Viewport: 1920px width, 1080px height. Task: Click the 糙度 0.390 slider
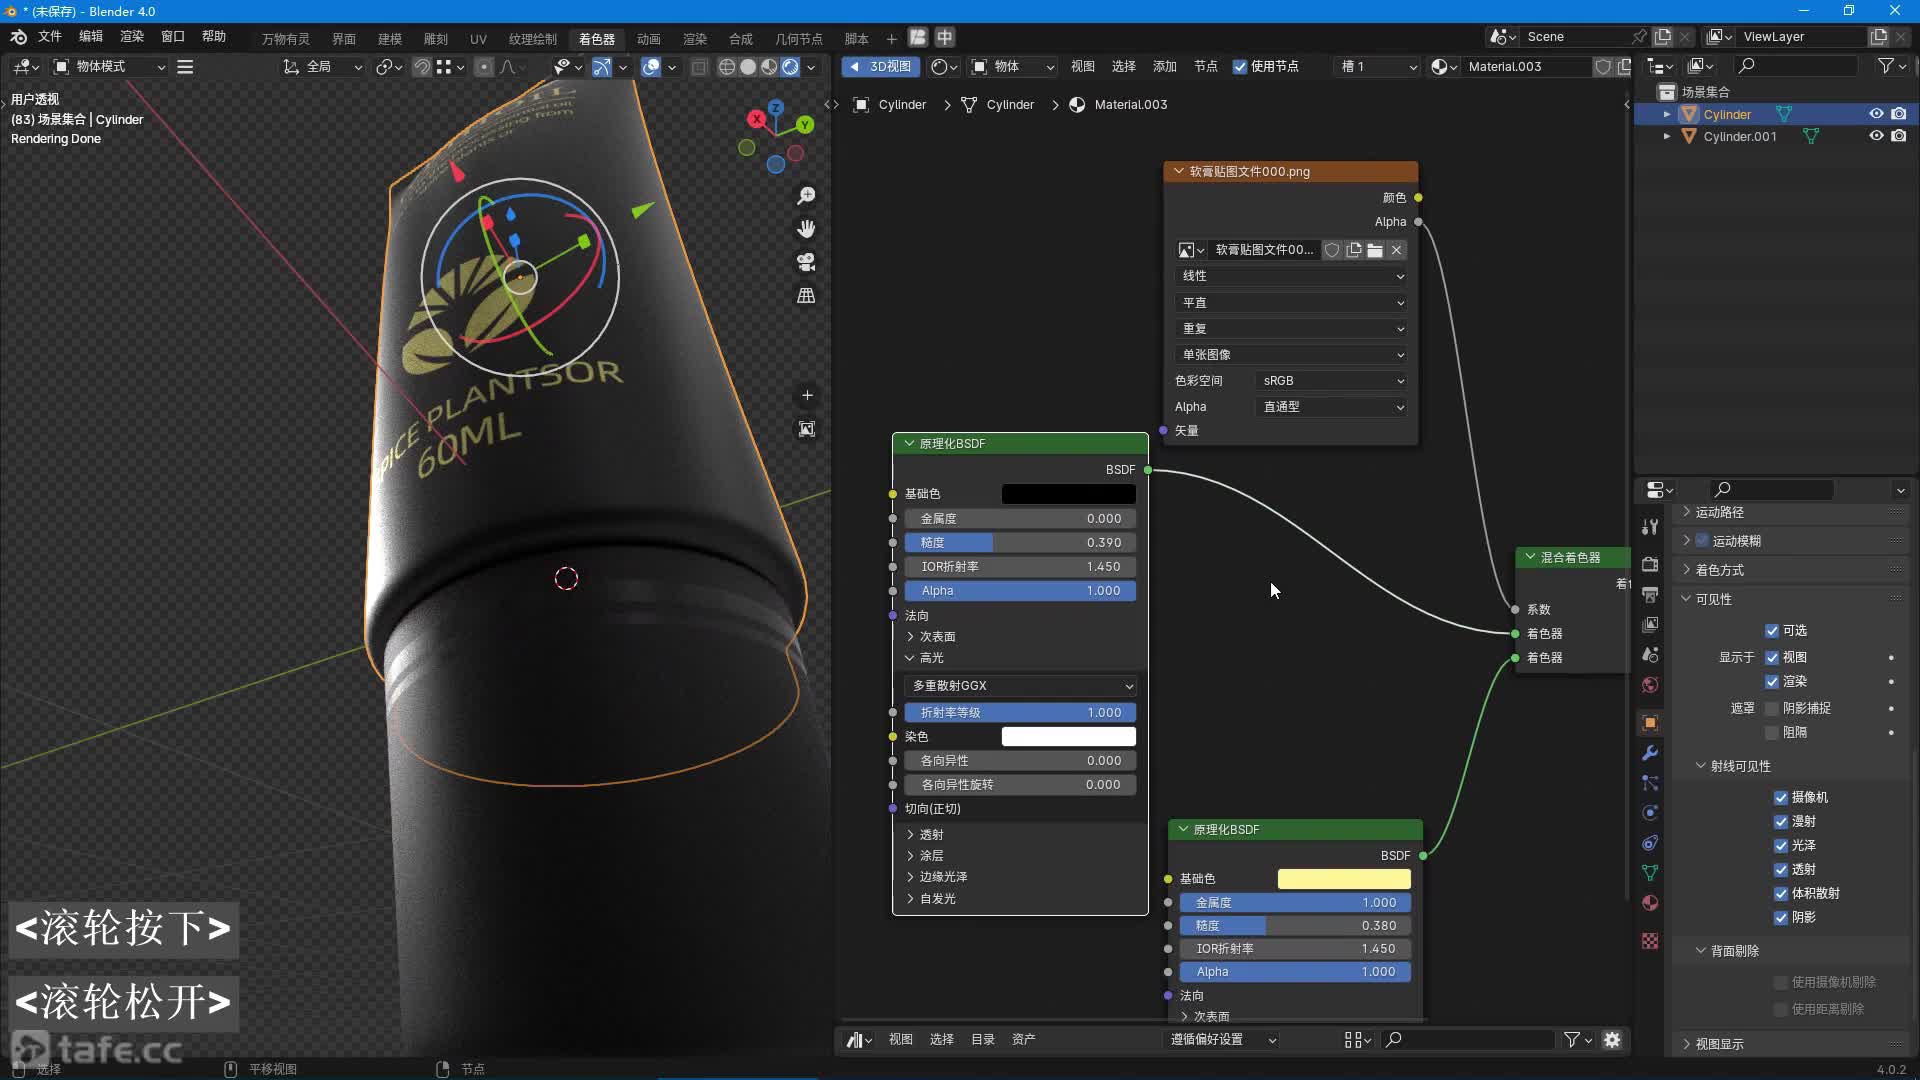coord(1020,543)
